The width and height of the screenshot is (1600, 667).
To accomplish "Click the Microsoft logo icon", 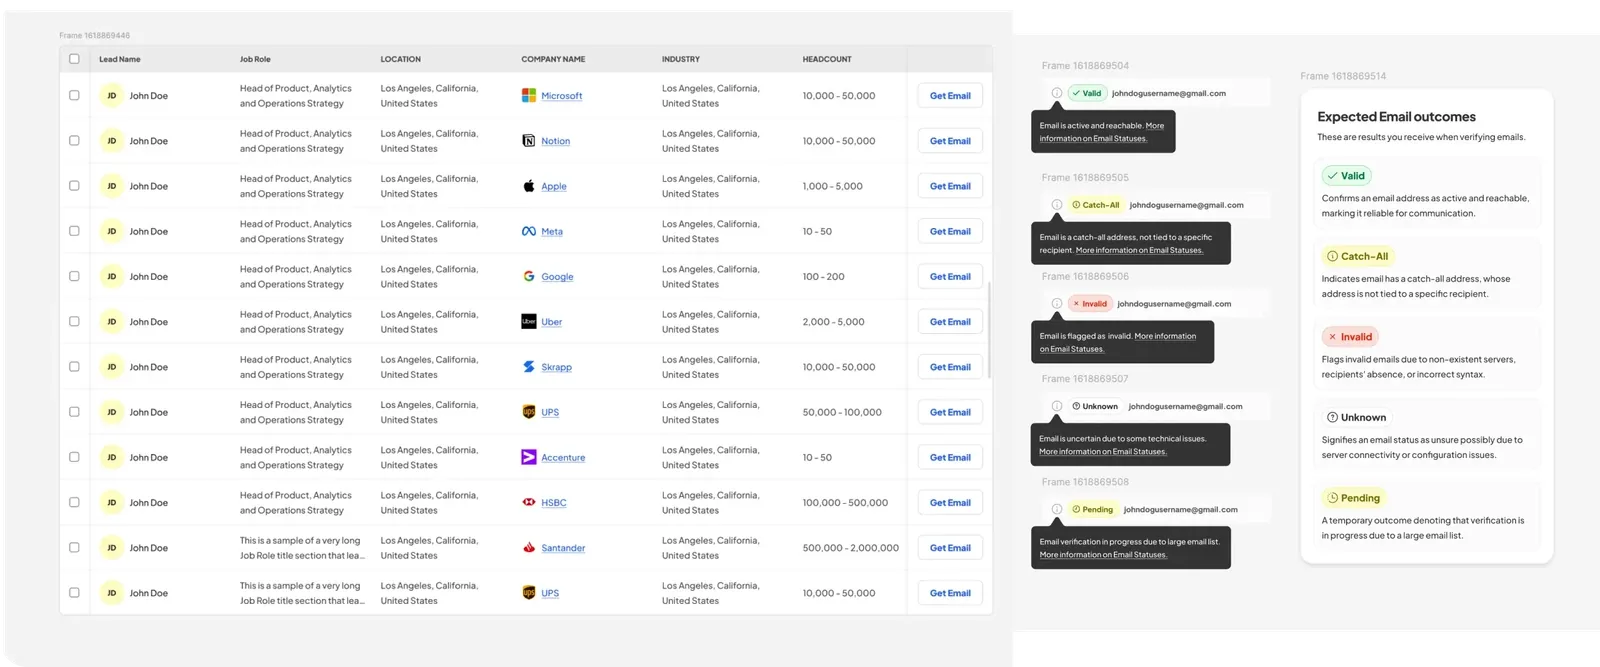I will pyautogui.click(x=529, y=96).
